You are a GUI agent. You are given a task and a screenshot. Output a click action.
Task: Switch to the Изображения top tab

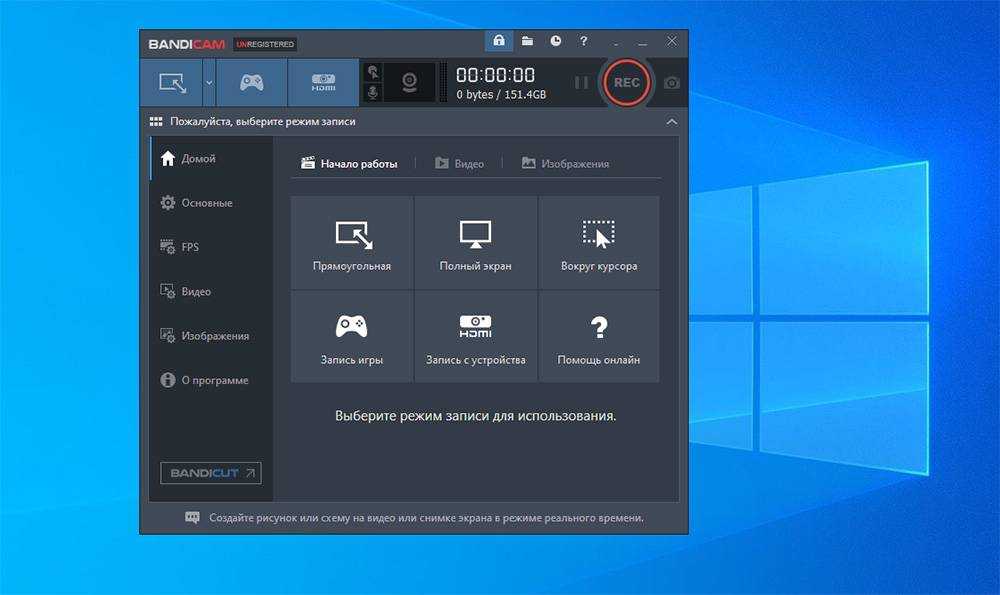click(x=565, y=164)
